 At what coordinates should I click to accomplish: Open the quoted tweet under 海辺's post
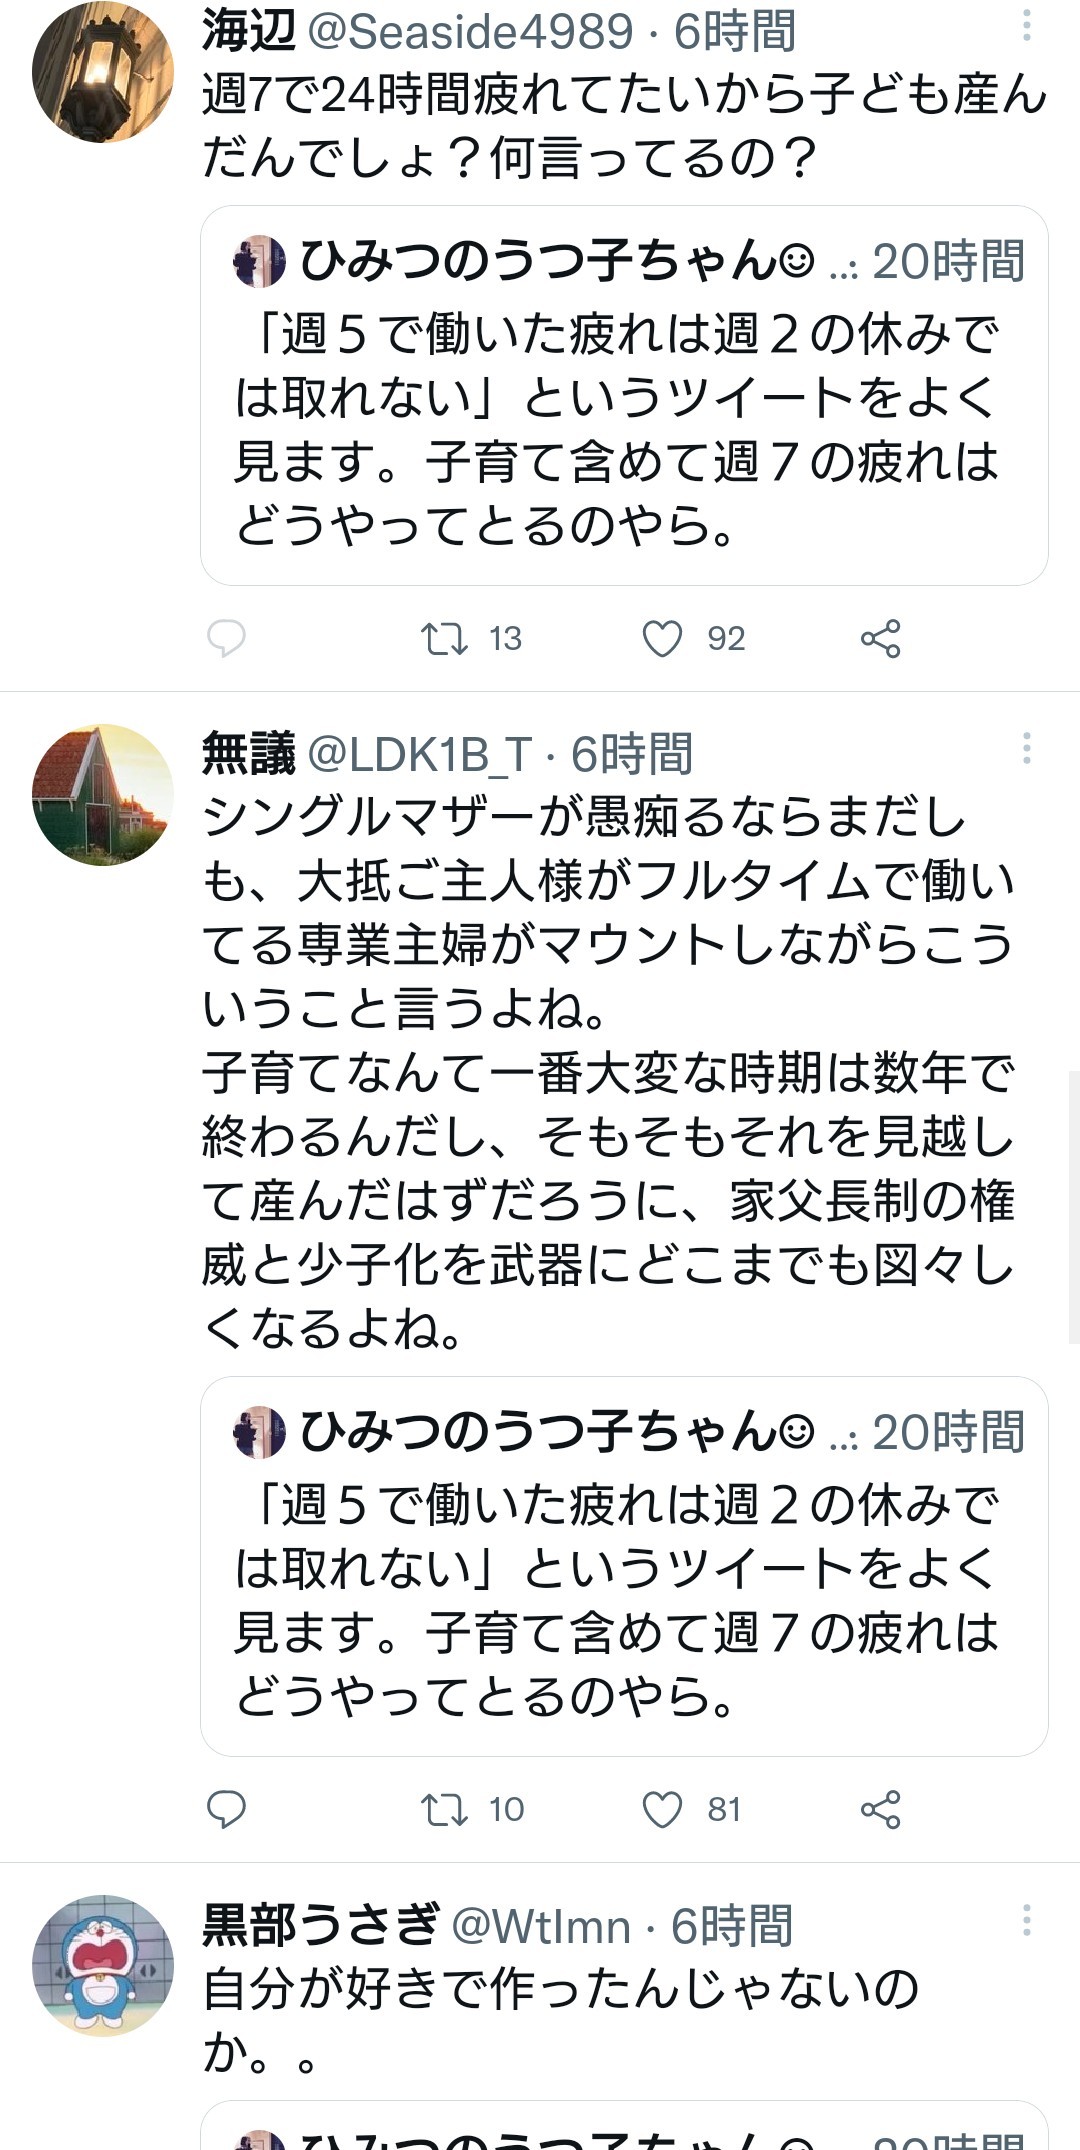click(x=624, y=395)
